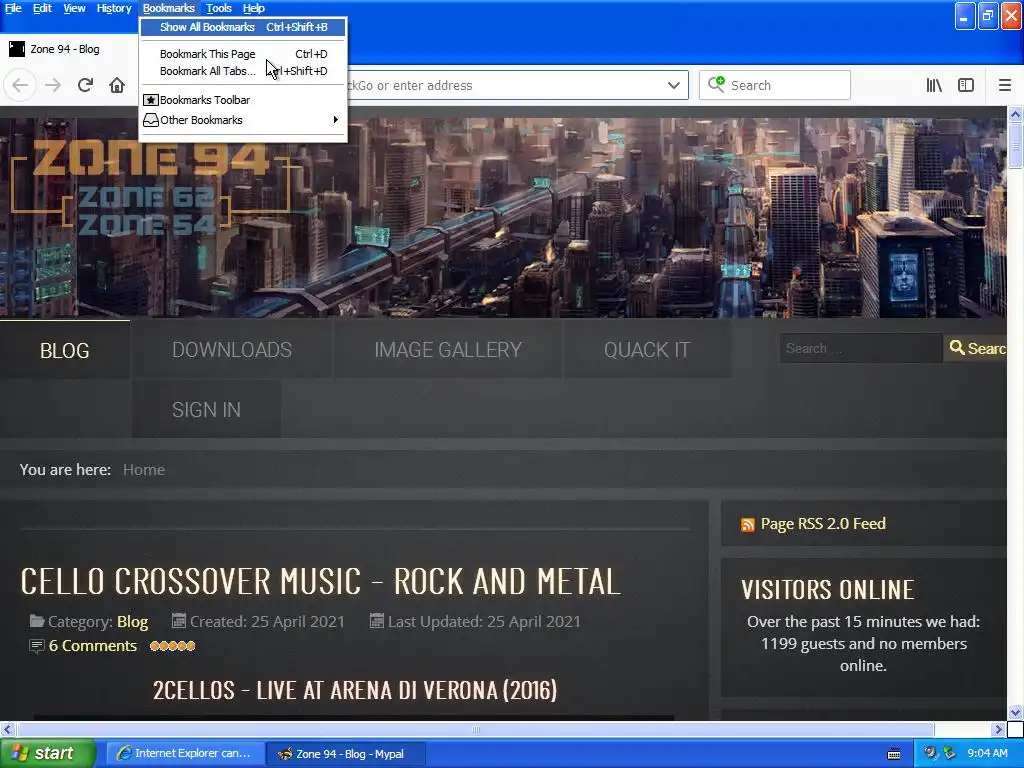The image size is (1024, 768).
Task: Open the hamburger application menu
Action: point(1004,85)
